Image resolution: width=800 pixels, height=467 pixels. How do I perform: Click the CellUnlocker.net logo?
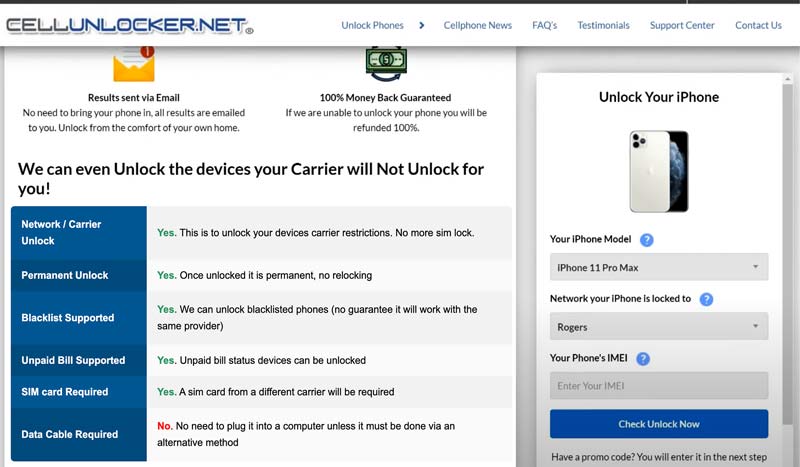coord(130,26)
